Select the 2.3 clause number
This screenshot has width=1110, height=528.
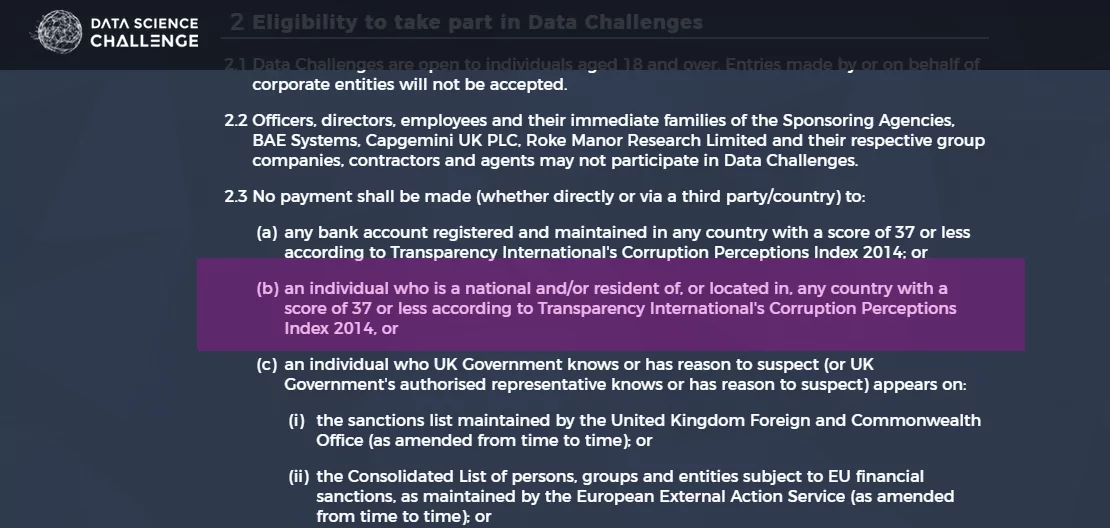point(236,196)
